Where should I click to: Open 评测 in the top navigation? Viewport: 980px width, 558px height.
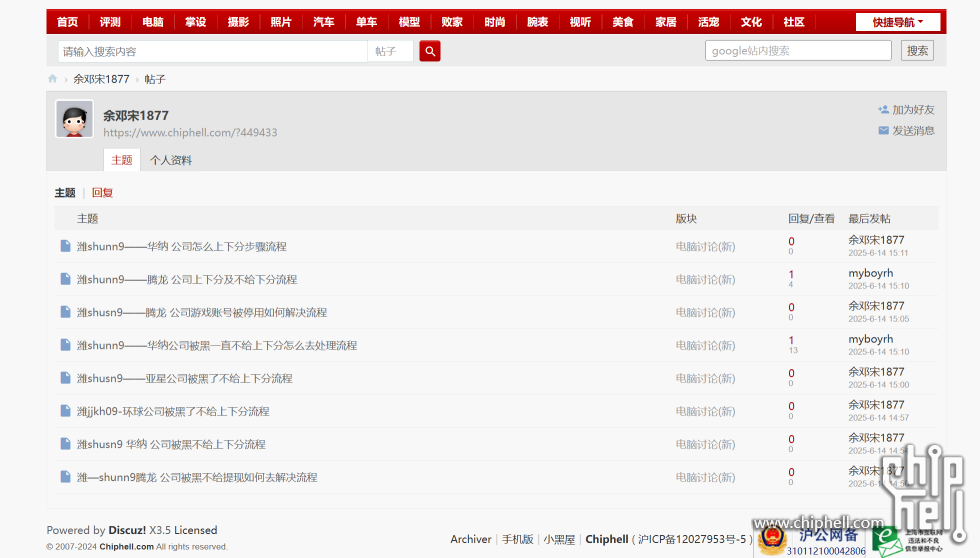[110, 22]
